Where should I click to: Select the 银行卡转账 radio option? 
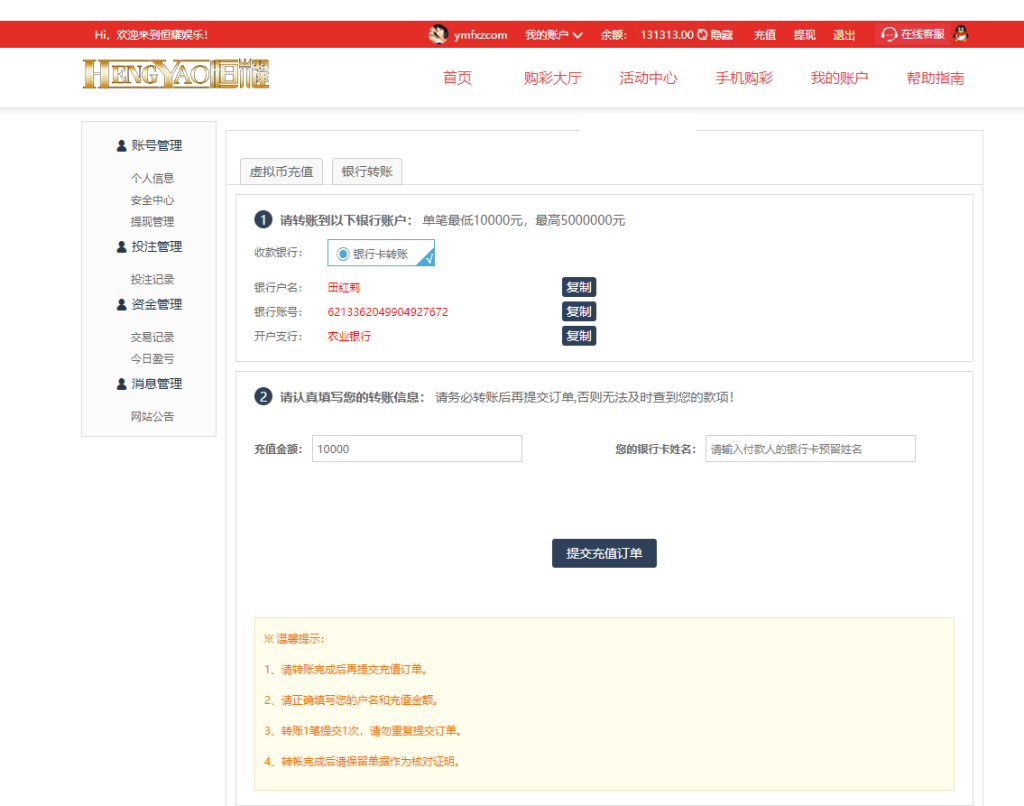click(x=343, y=254)
